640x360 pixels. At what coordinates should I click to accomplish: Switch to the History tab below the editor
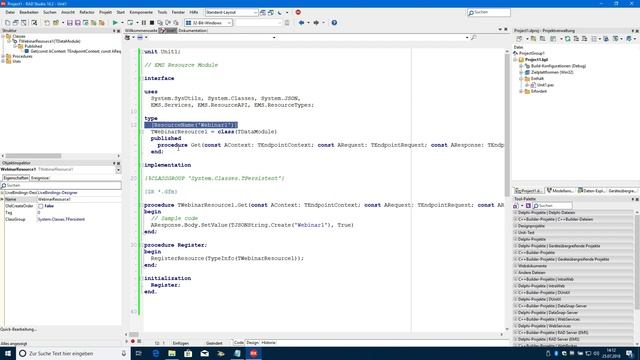(x=268, y=343)
